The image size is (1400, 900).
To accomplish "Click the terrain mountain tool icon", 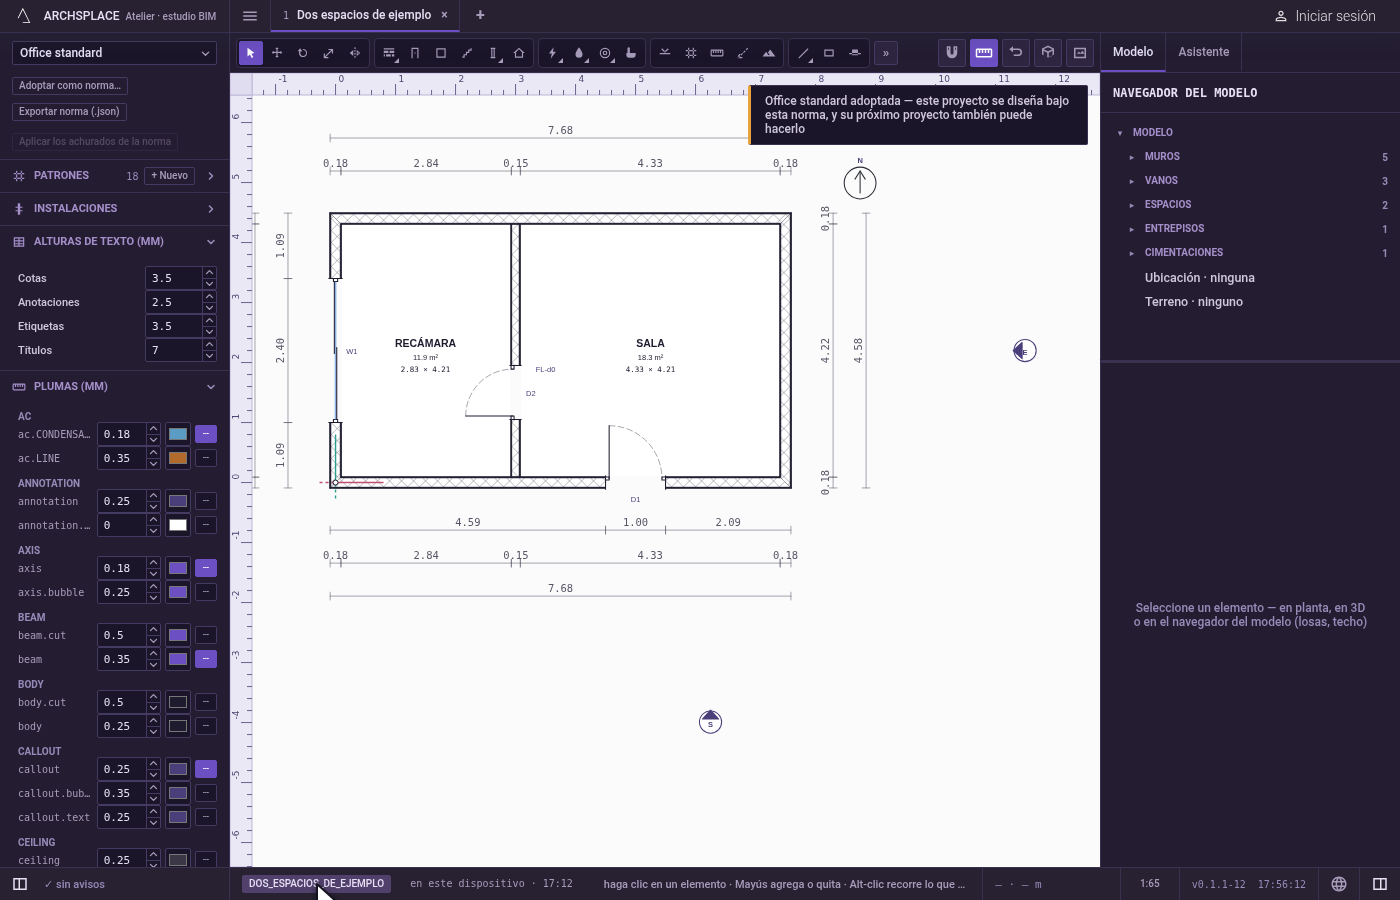I will [769, 53].
